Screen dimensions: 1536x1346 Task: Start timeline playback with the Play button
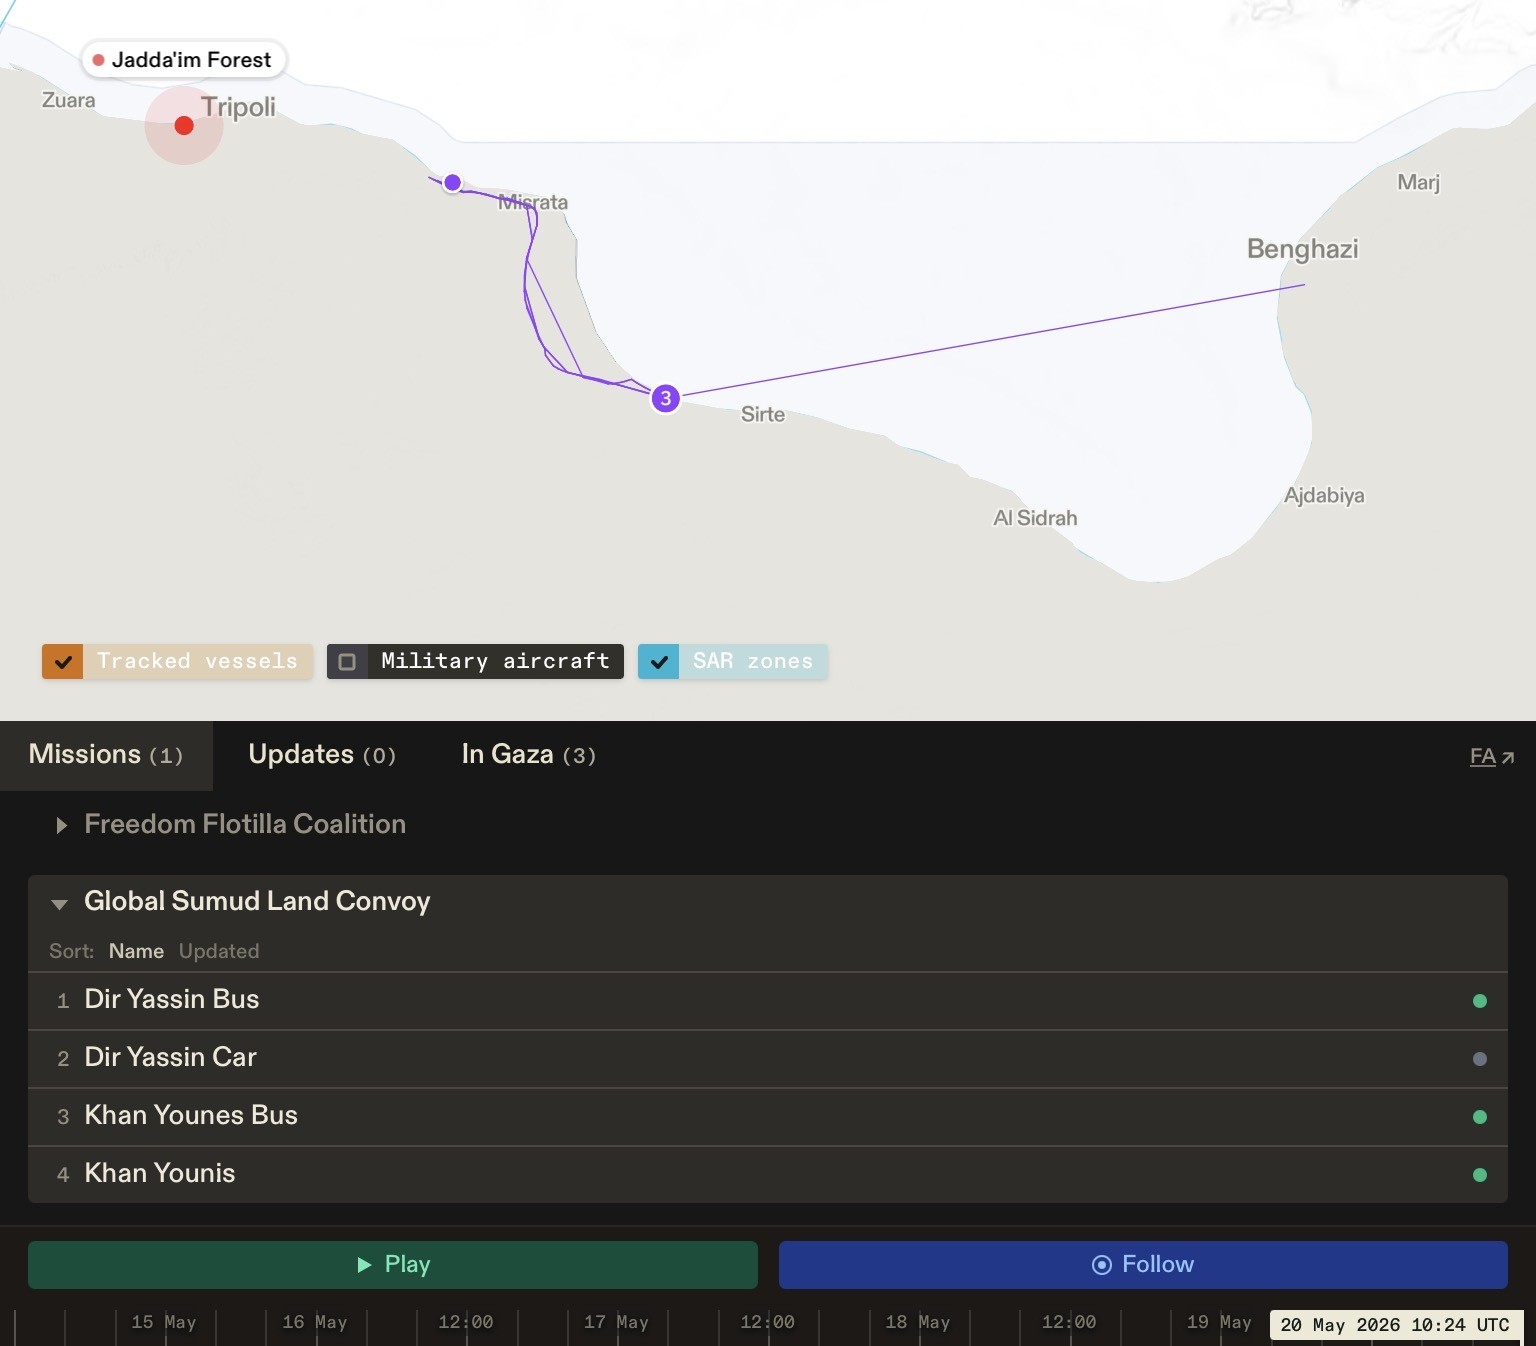[x=393, y=1265]
